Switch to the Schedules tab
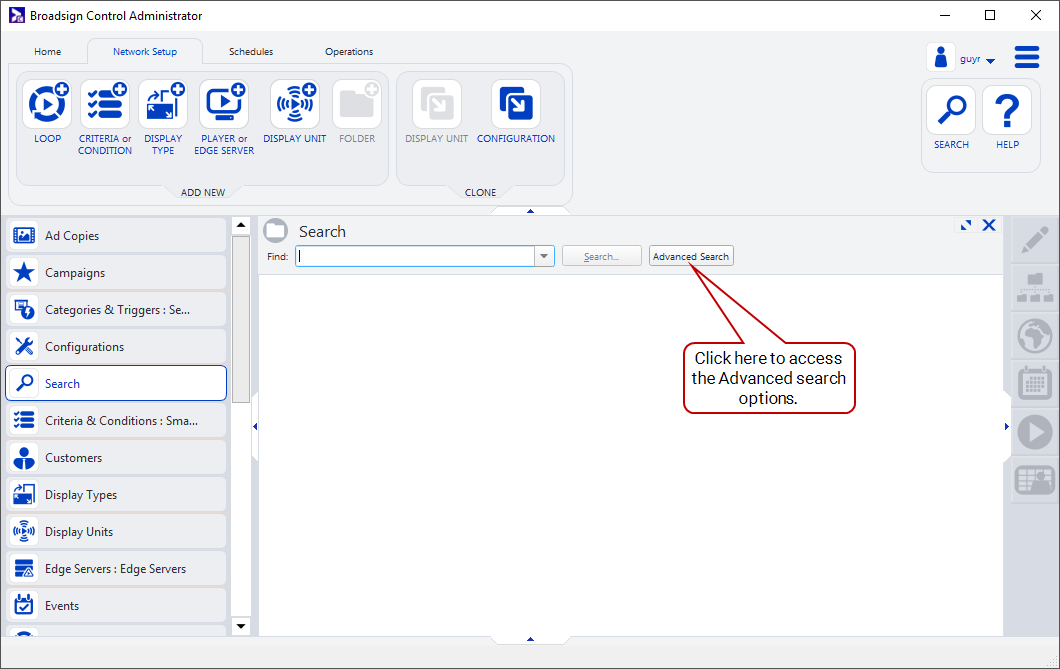Image resolution: width=1060 pixels, height=669 pixels. (251, 51)
